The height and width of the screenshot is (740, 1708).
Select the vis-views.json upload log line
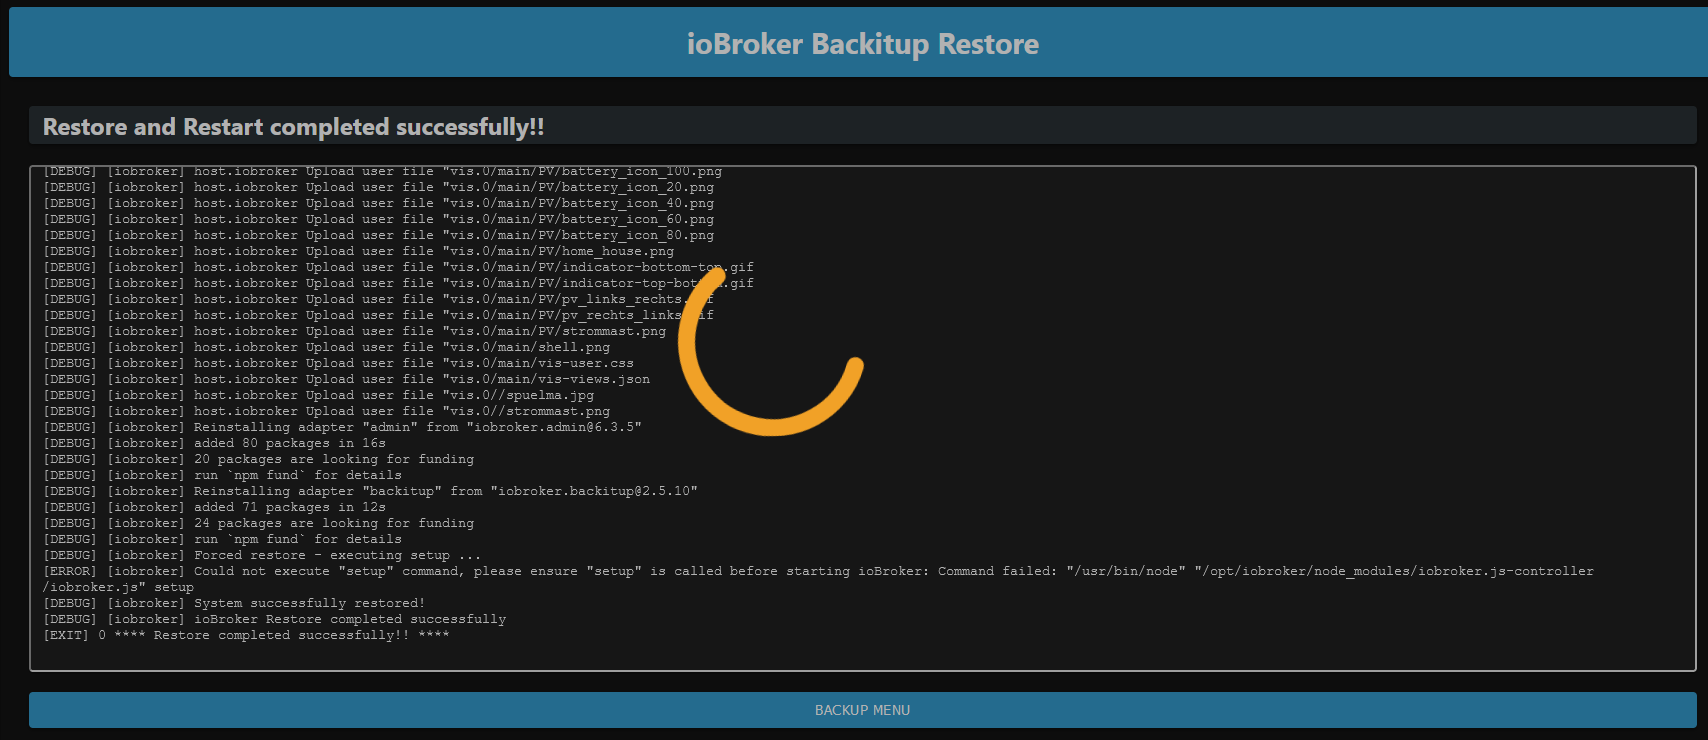(346, 379)
